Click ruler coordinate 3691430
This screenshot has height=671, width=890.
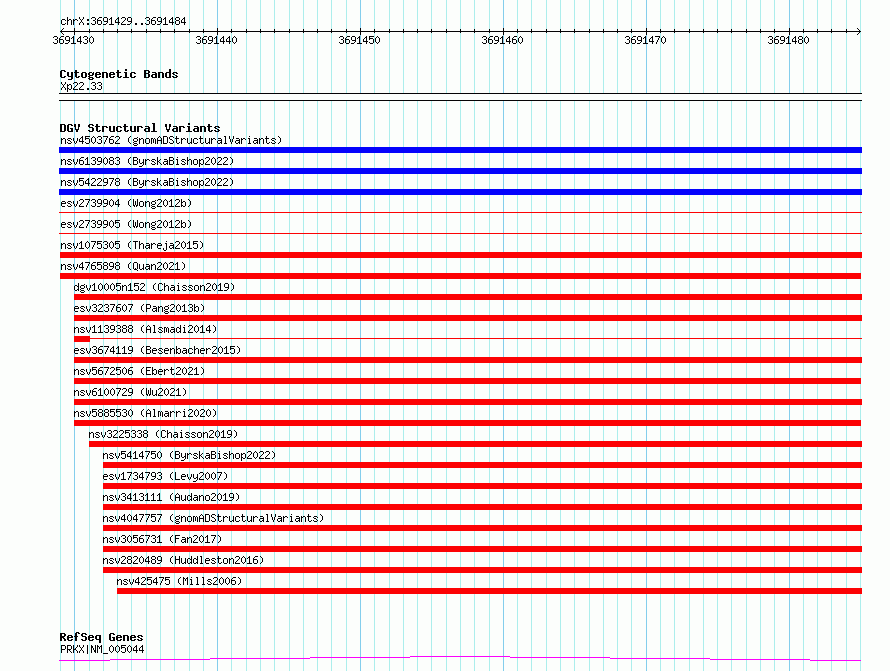[73, 40]
